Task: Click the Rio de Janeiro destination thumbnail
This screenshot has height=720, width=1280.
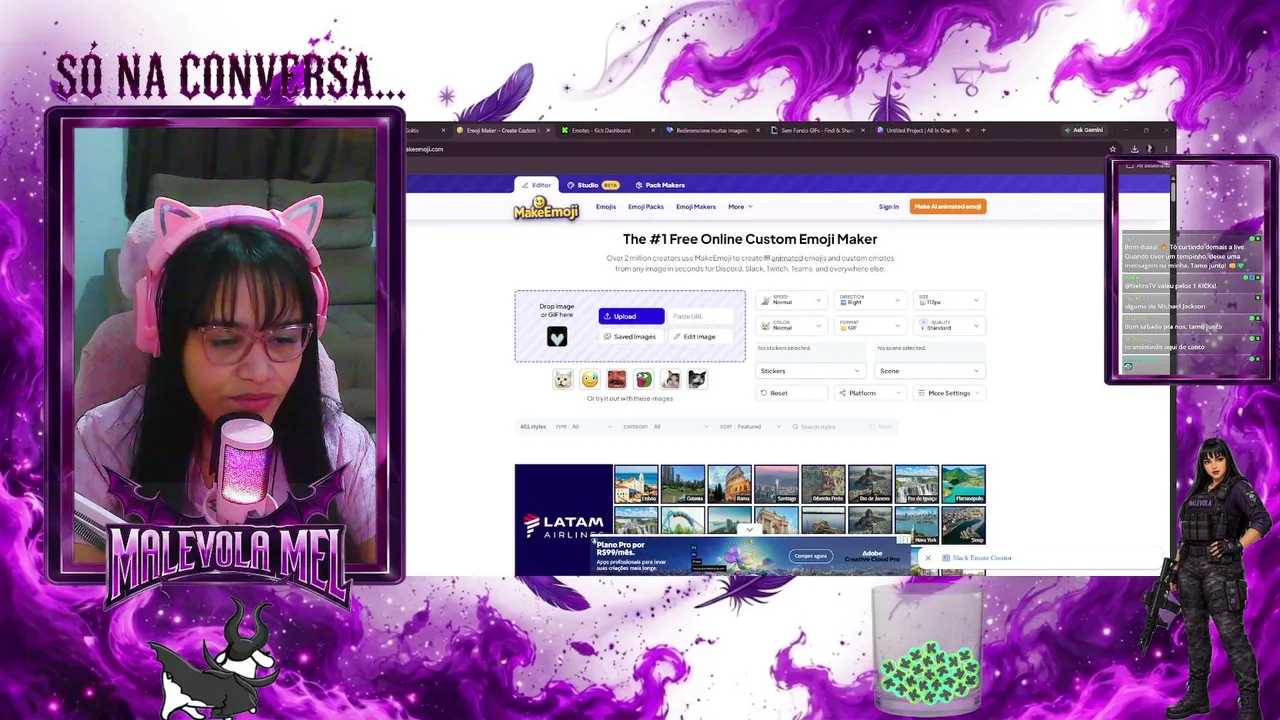Action: click(870, 484)
